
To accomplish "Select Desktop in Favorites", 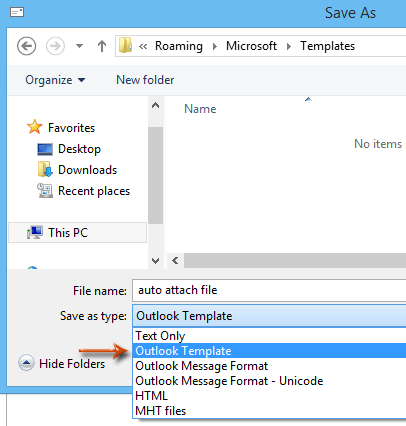I will pyautogui.click(x=79, y=149).
